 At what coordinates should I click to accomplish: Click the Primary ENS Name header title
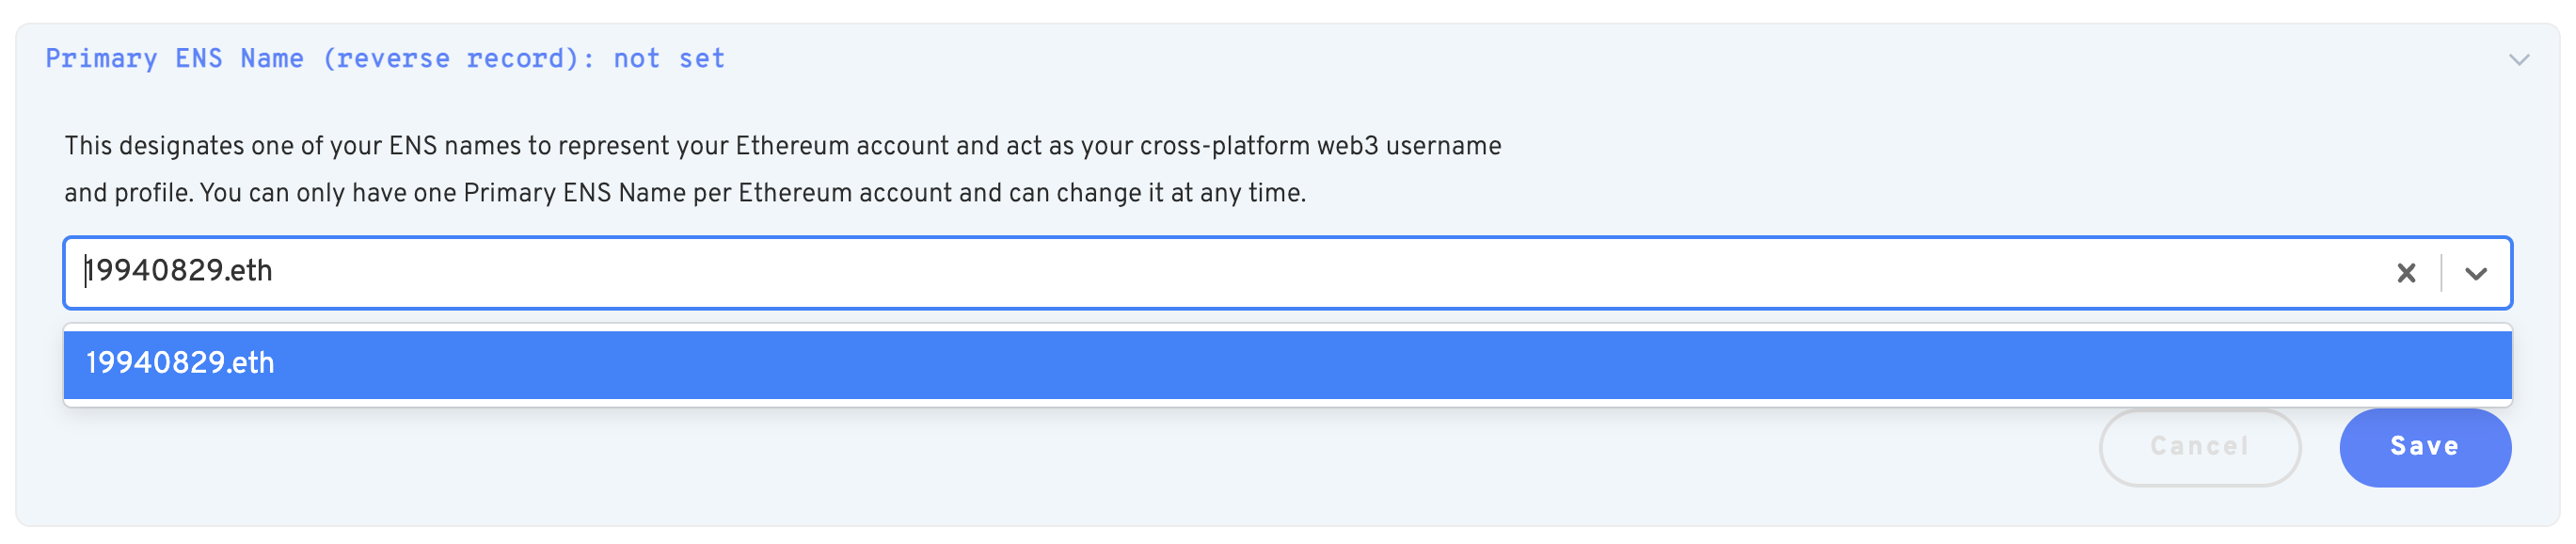coord(384,59)
